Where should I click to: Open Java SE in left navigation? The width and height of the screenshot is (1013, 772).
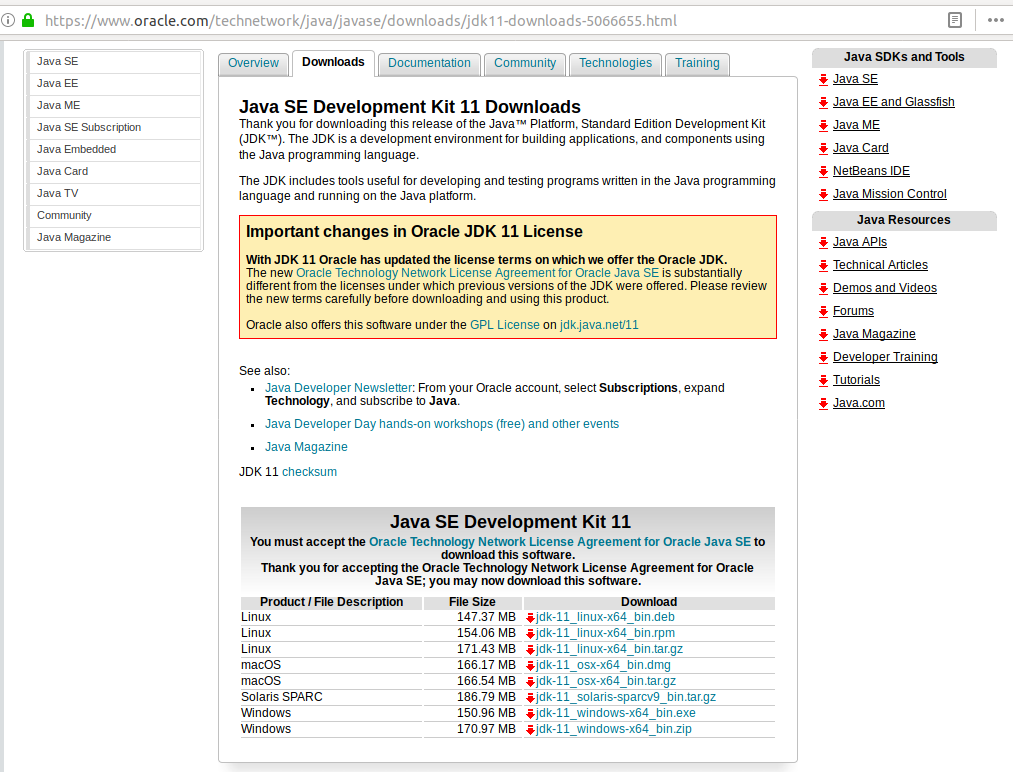click(114, 61)
